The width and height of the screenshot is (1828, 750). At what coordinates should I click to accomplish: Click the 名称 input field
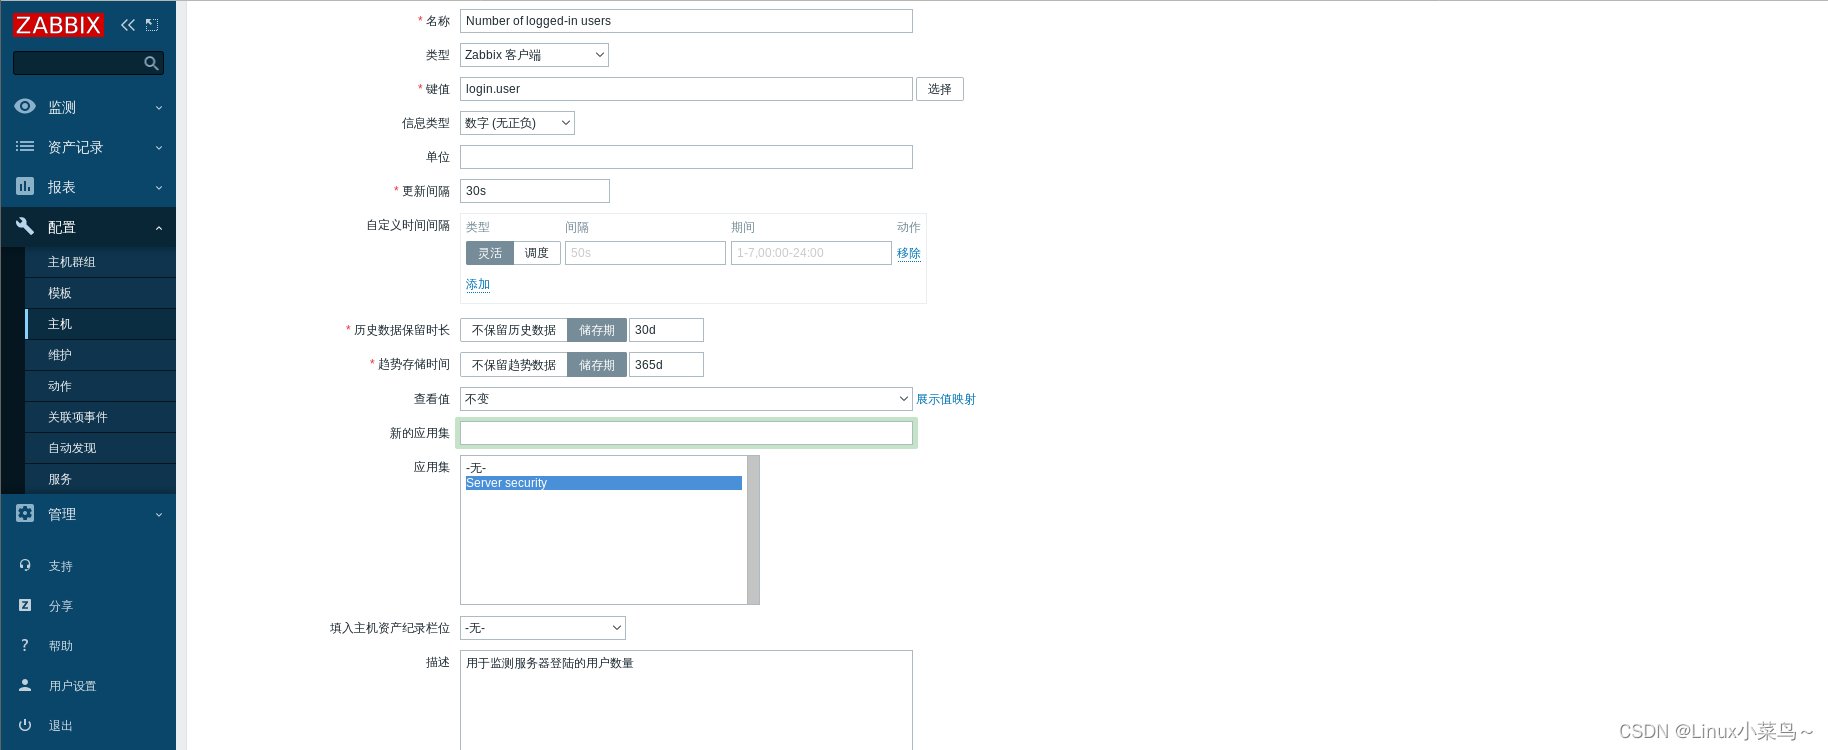click(686, 21)
